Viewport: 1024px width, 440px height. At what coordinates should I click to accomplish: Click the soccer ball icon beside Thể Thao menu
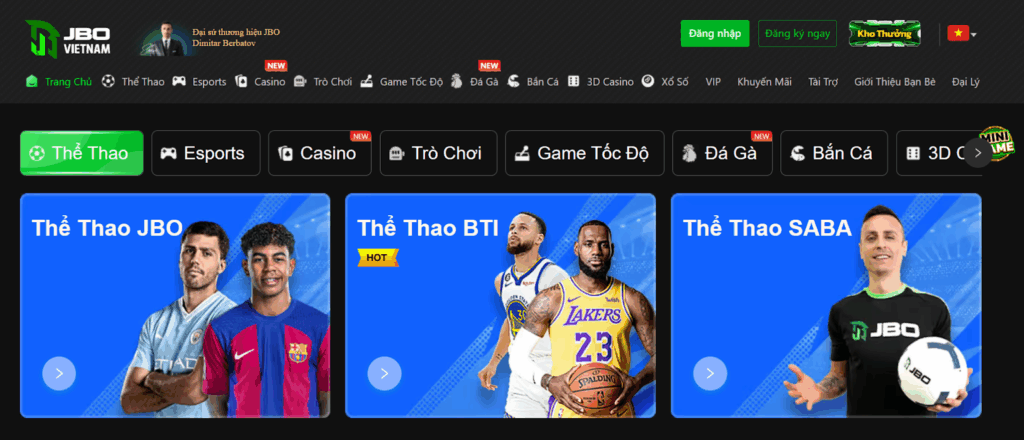point(108,82)
